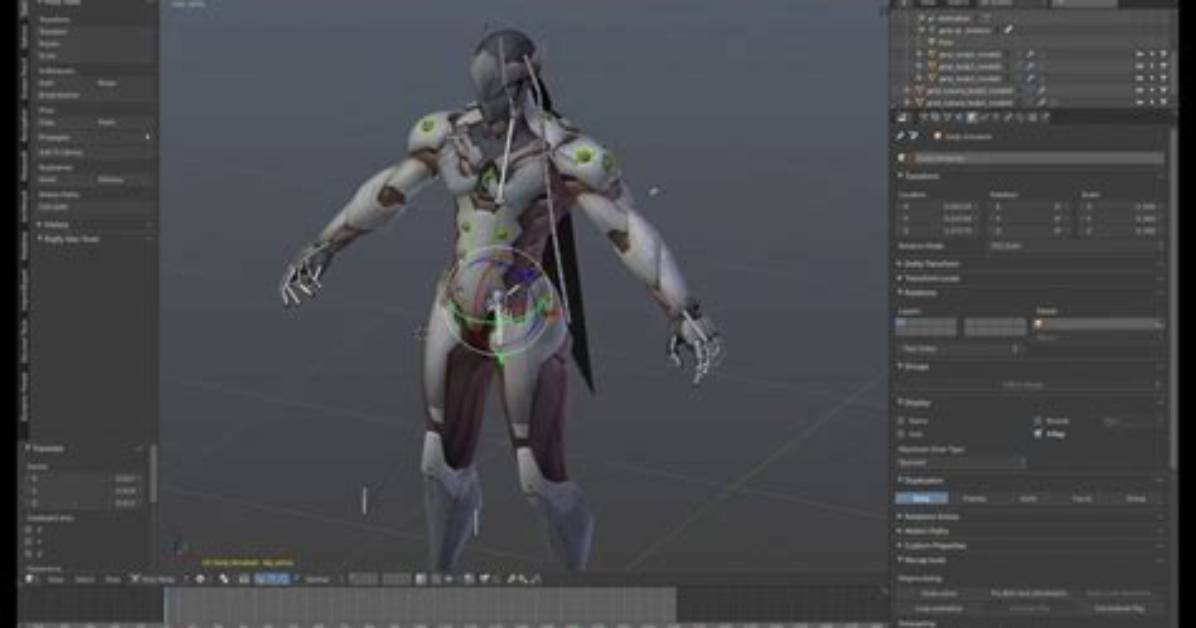1196x628 pixels.
Task: Click the OpenGL render animation icon
Action: click(484, 579)
